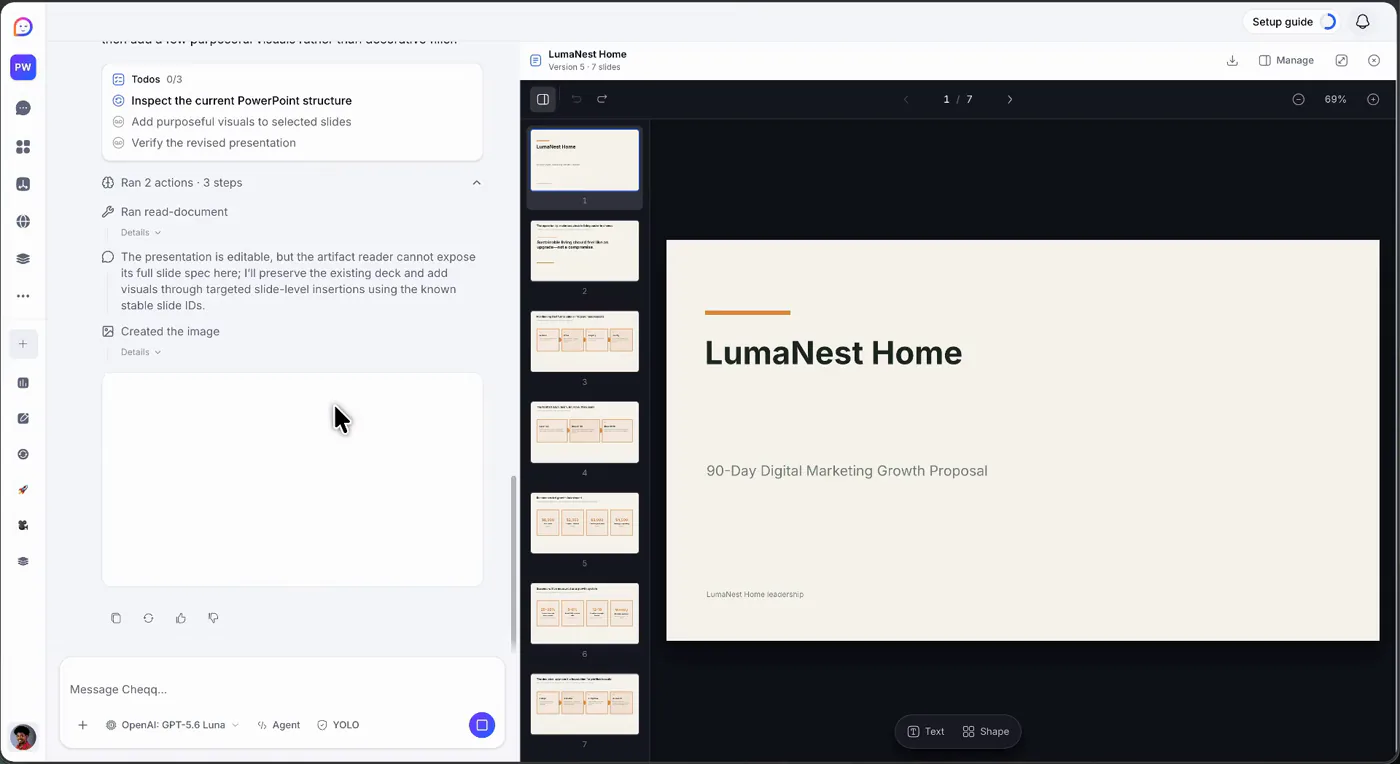Click the generated image preview card
The image size is (1400, 764).
[x=292, y=480]
